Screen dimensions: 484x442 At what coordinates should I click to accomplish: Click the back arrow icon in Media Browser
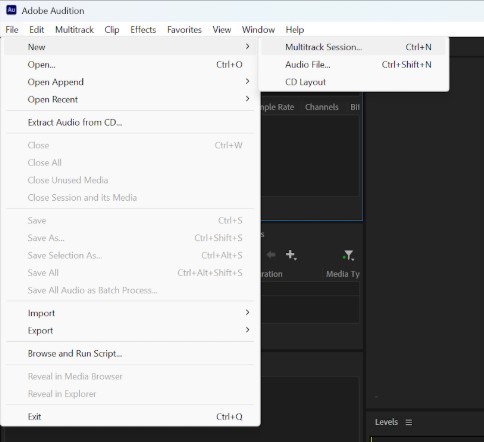(271, 255)
